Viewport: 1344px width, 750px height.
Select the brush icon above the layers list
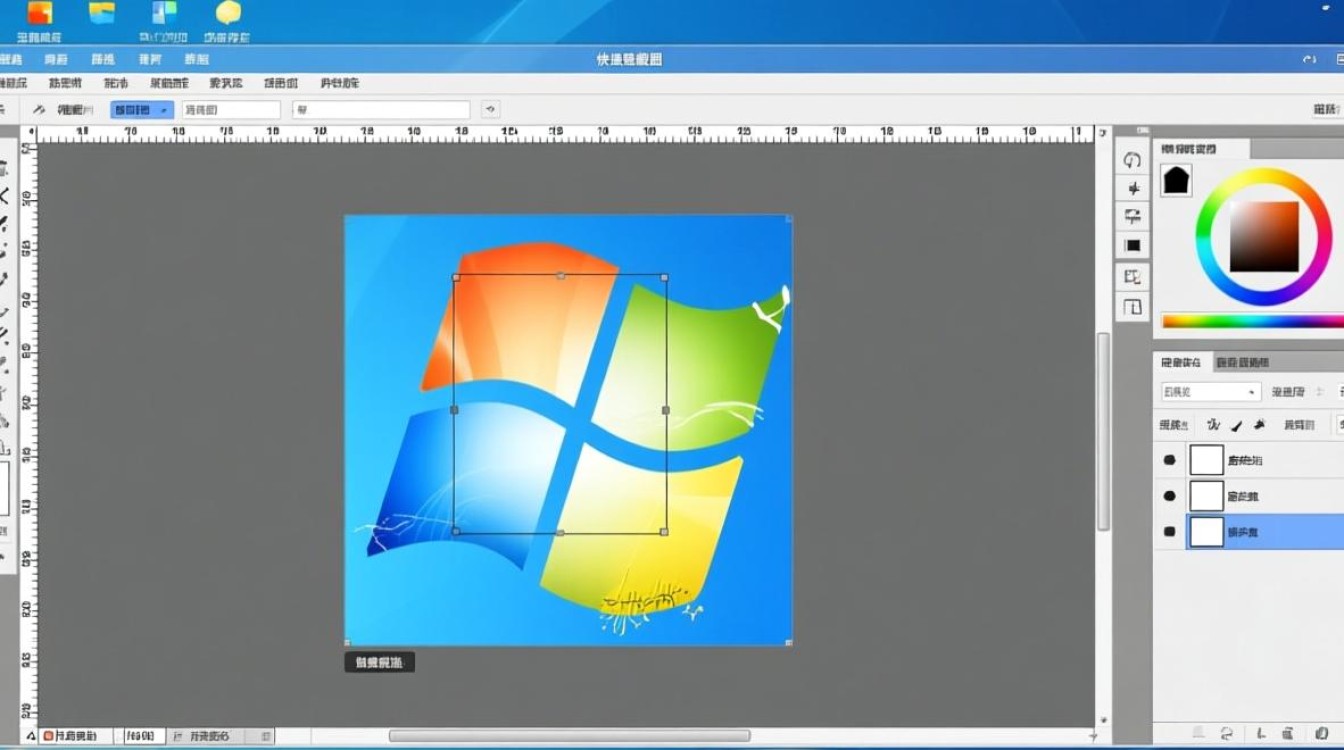tap(1236, 424)
